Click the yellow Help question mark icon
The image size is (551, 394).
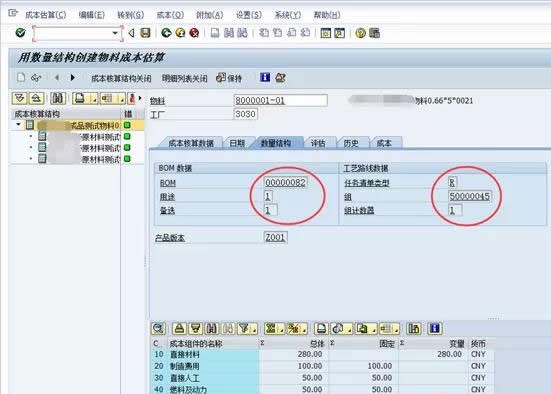click(x=361, y=33)
